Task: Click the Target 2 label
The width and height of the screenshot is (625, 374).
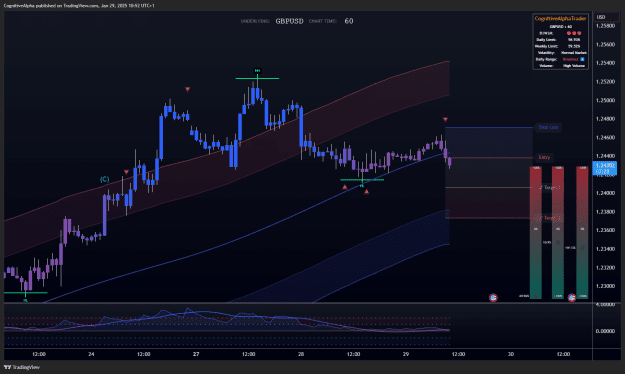Action: tap(550, 218)
